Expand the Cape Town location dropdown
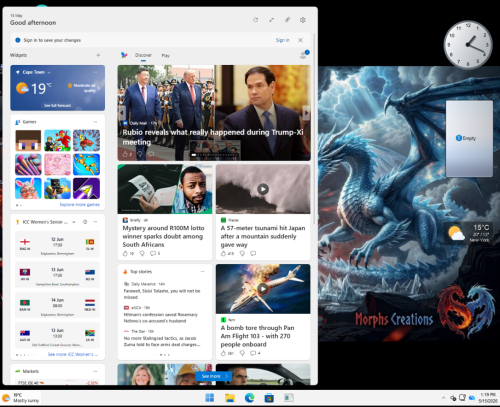 (x=49, y=72)
